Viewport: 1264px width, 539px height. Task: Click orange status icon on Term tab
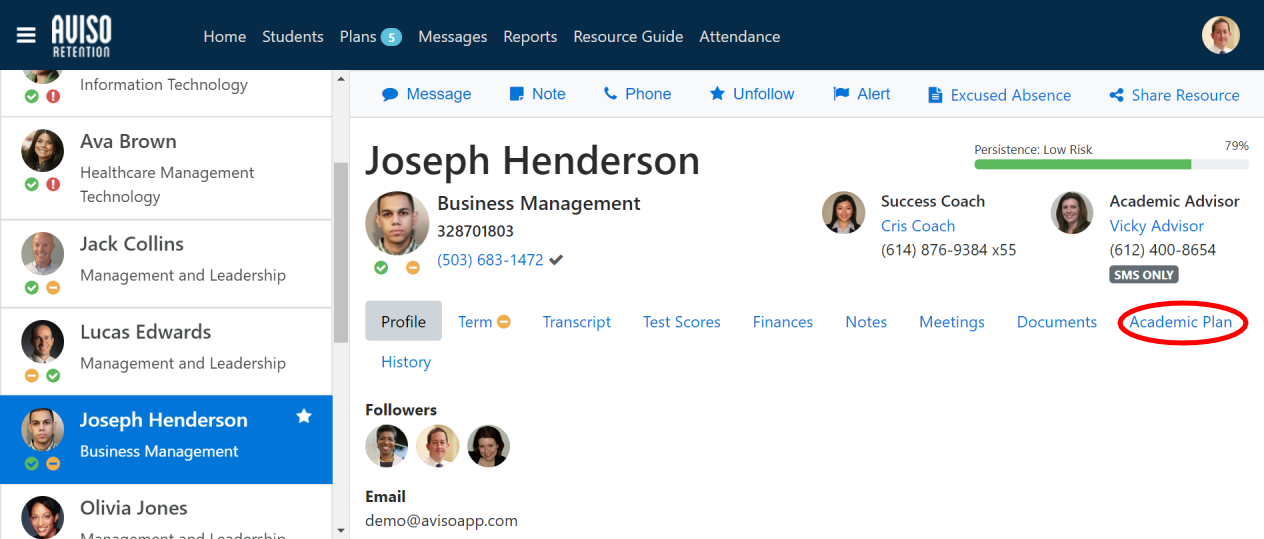pos(504,322)
